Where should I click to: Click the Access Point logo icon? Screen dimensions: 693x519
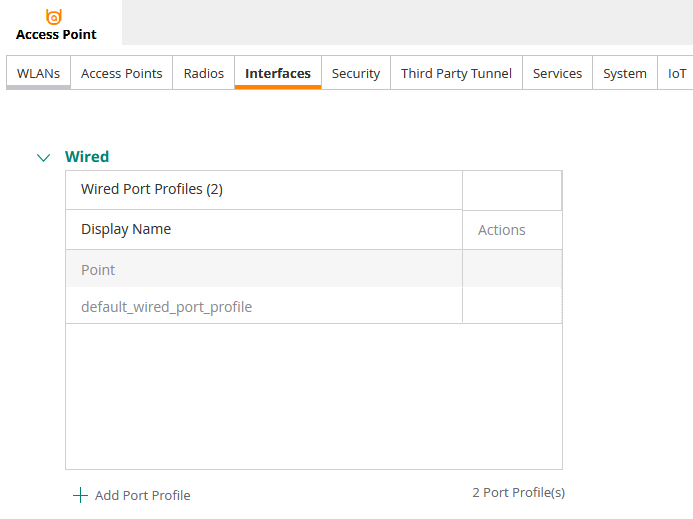(54, 16)
